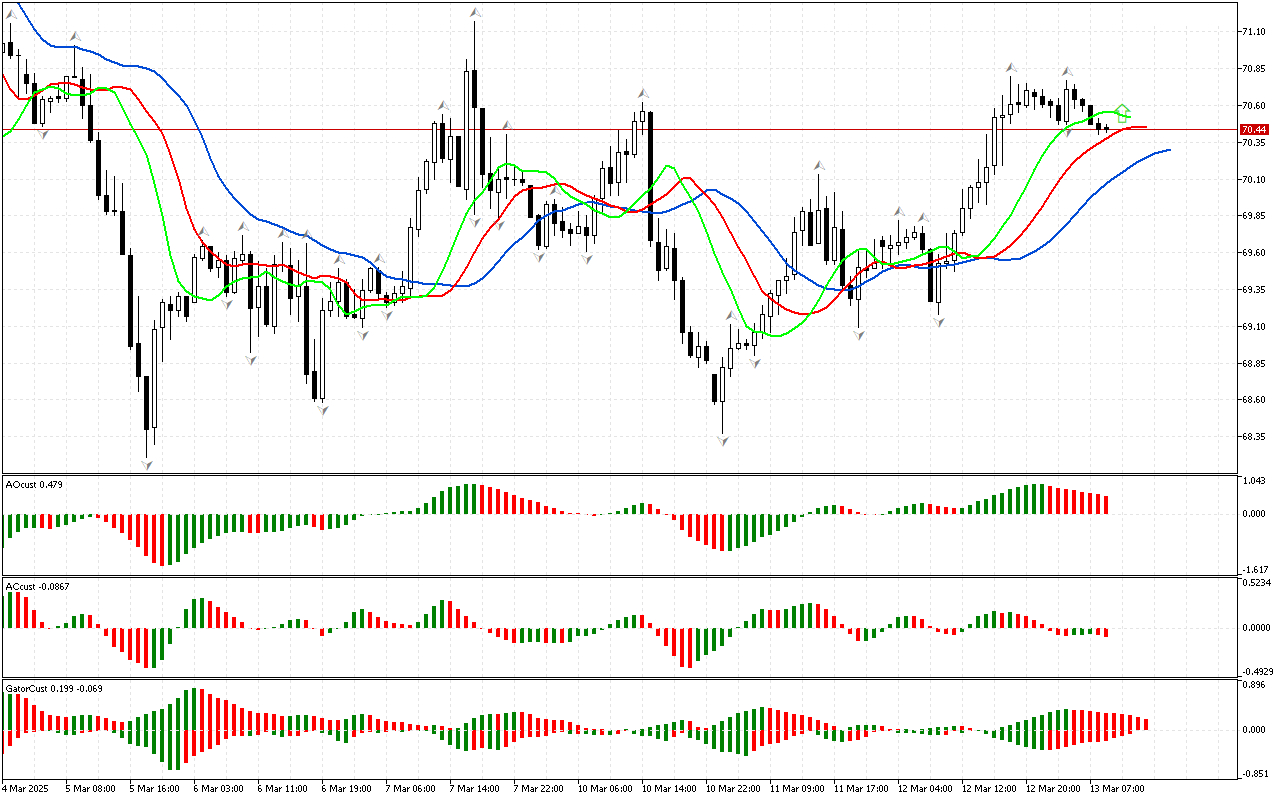Click the 10 Mar 22:00 time label

point(735,789)
